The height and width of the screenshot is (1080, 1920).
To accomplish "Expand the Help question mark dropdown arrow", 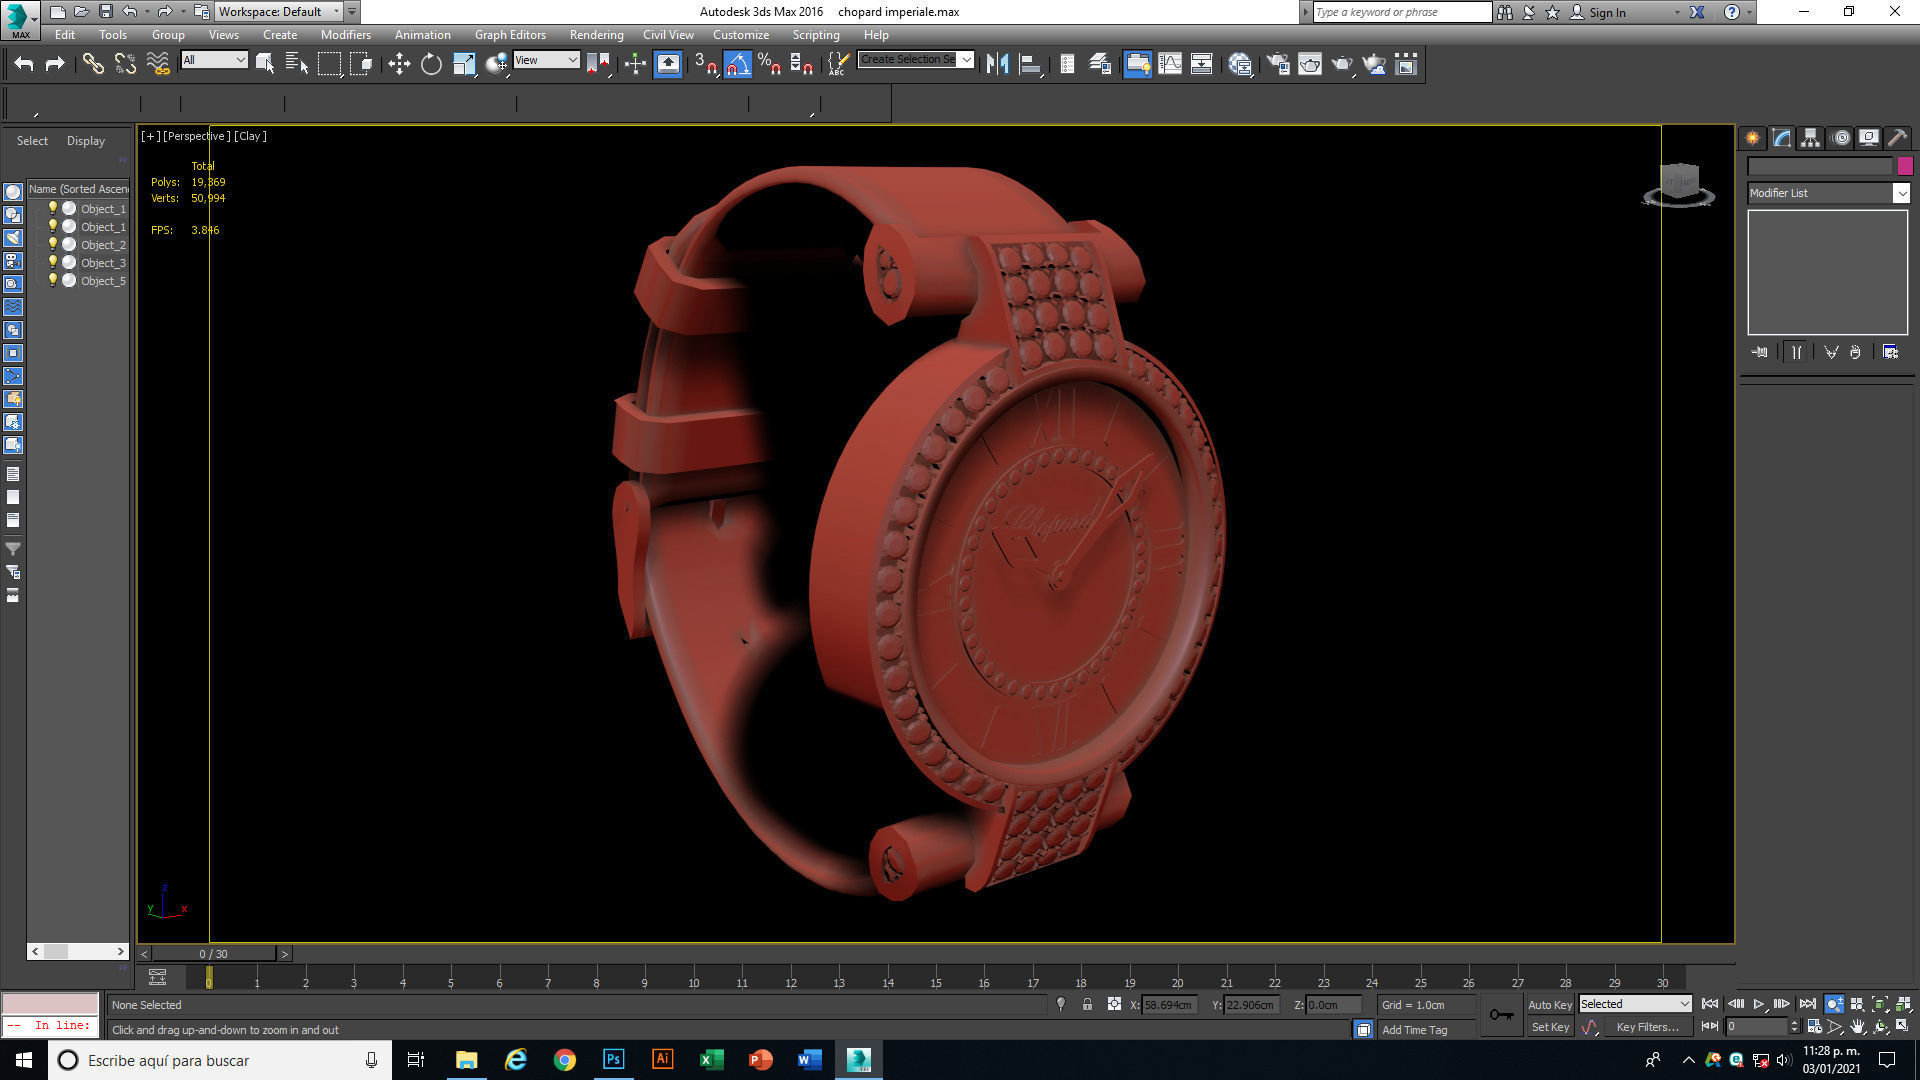I will pos(1750,12).
